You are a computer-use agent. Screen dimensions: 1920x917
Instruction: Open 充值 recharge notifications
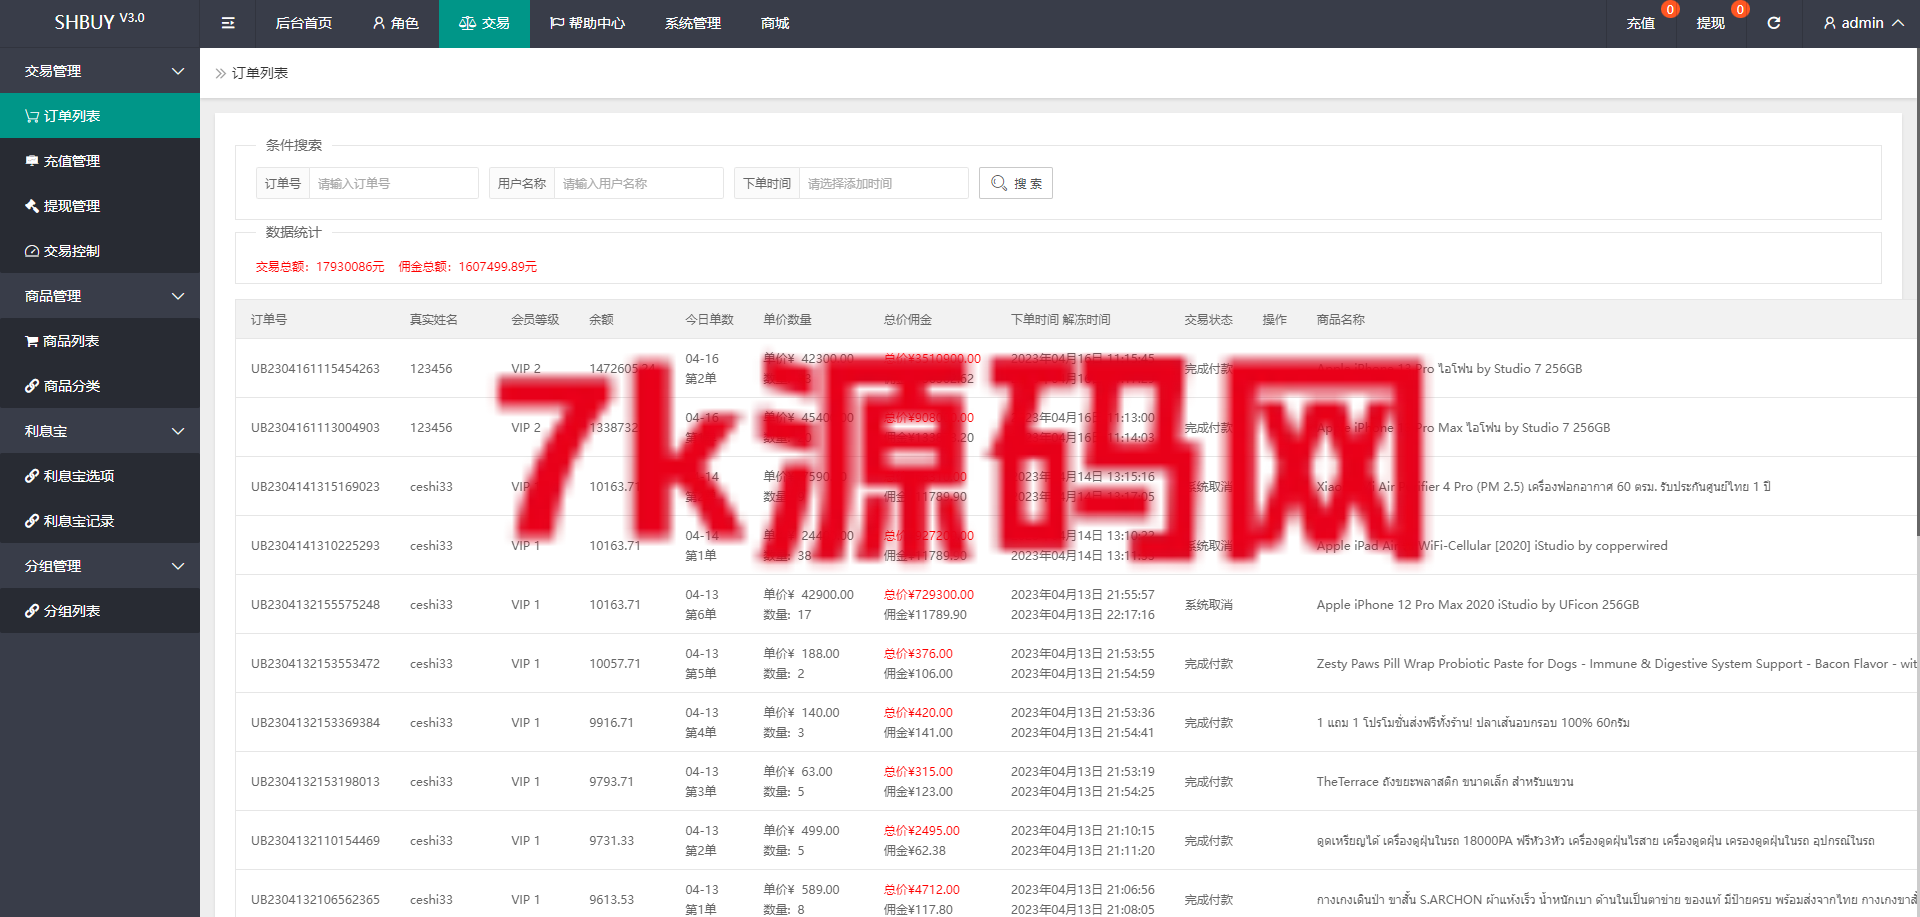point(1641,23)
